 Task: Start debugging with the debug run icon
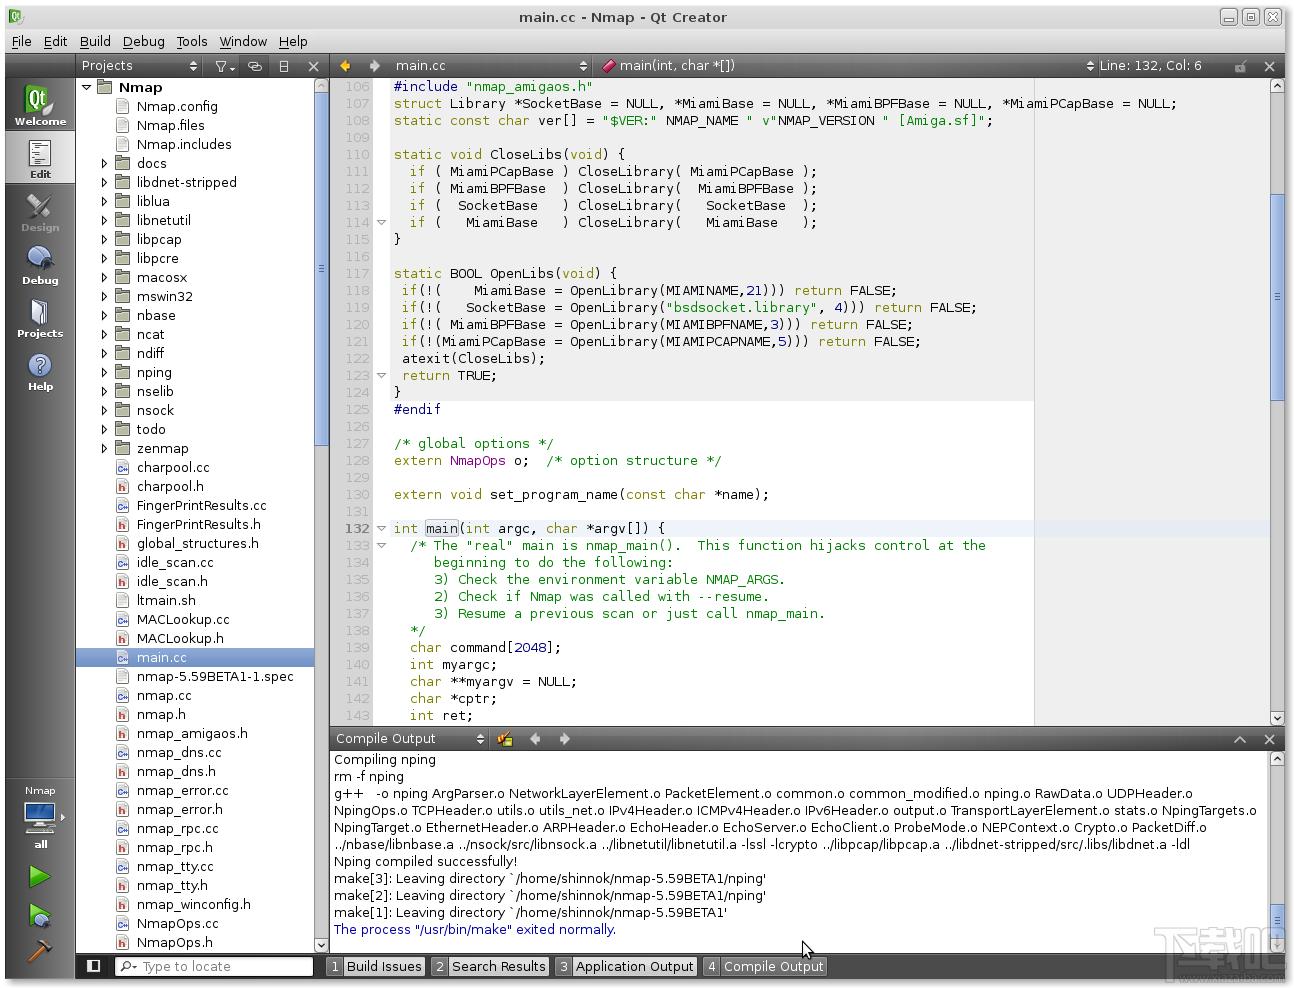point(39,914)
